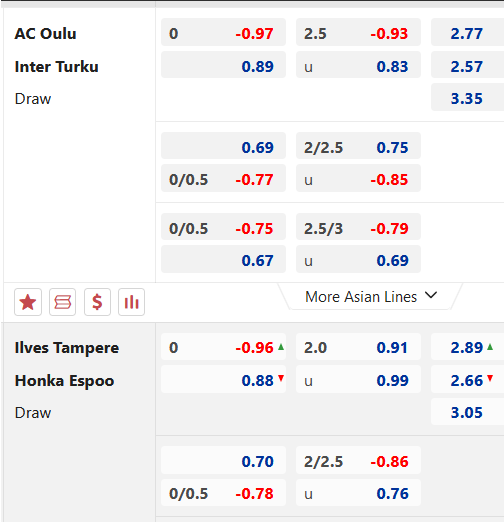
Task: Choose 0/0.5 handicap at -0.77
Action: coord(223,179)
